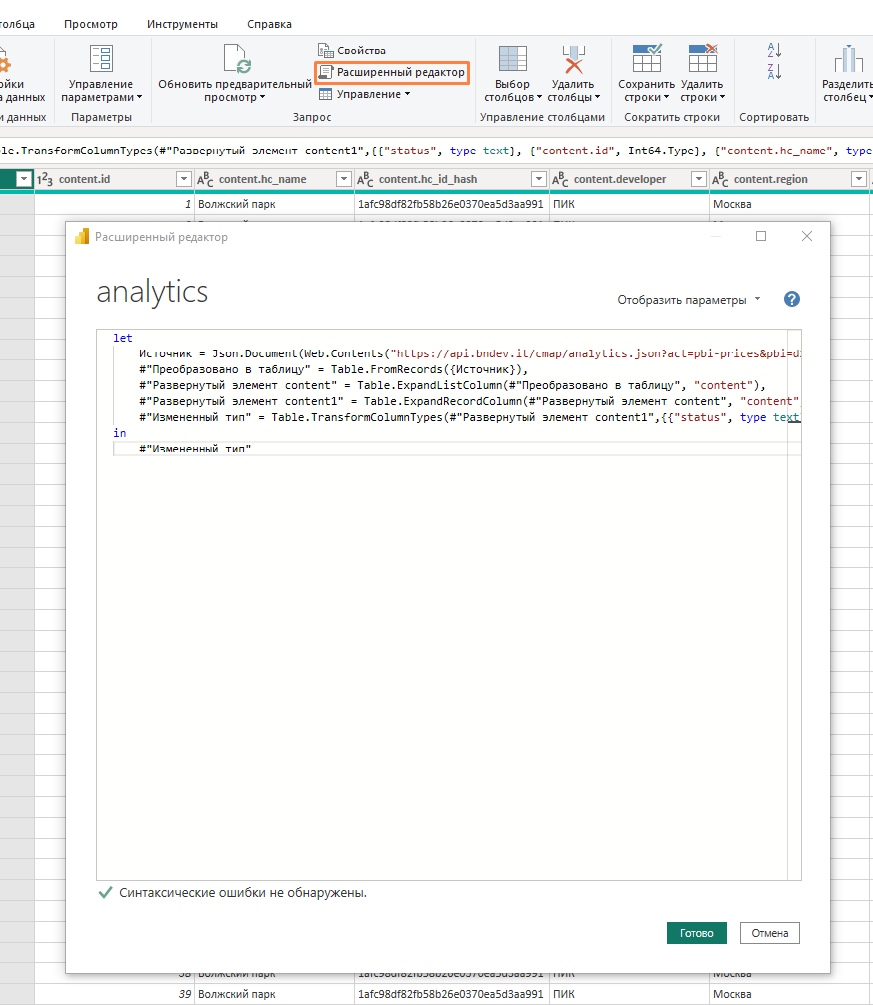
Task: Click the content.developer text type icon
Action: click(x=560, y=179)
